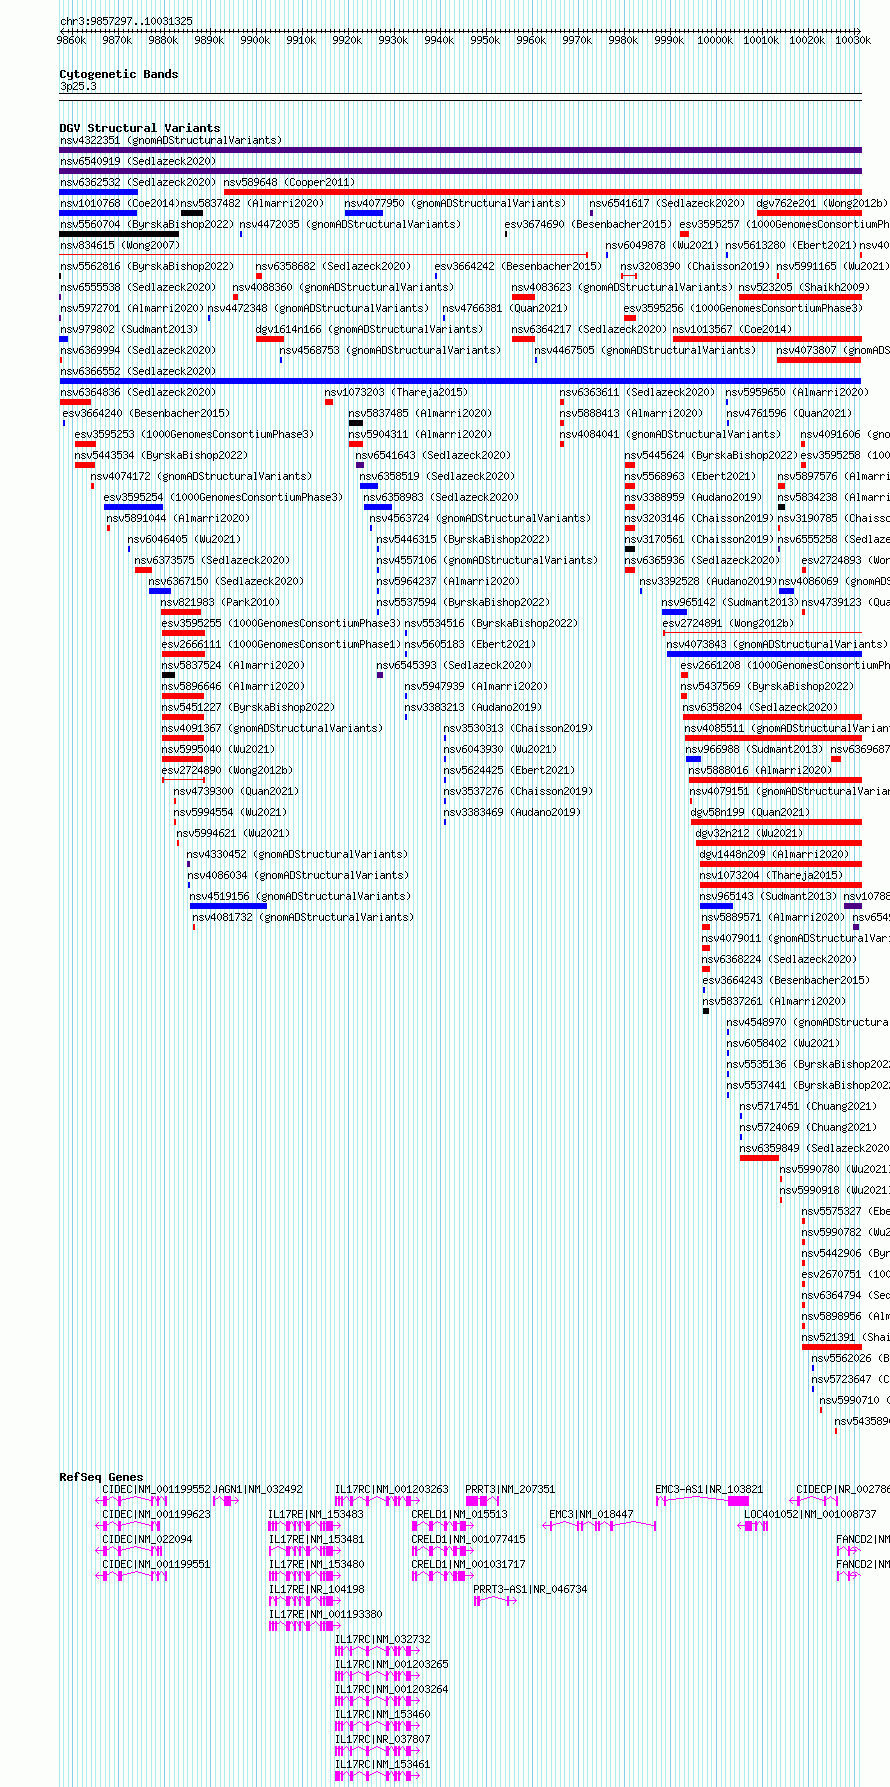Select nsv965143 (Sudmant2013) label
Image resolution: width=890 pixels, height=1787 pixels.
768,896
